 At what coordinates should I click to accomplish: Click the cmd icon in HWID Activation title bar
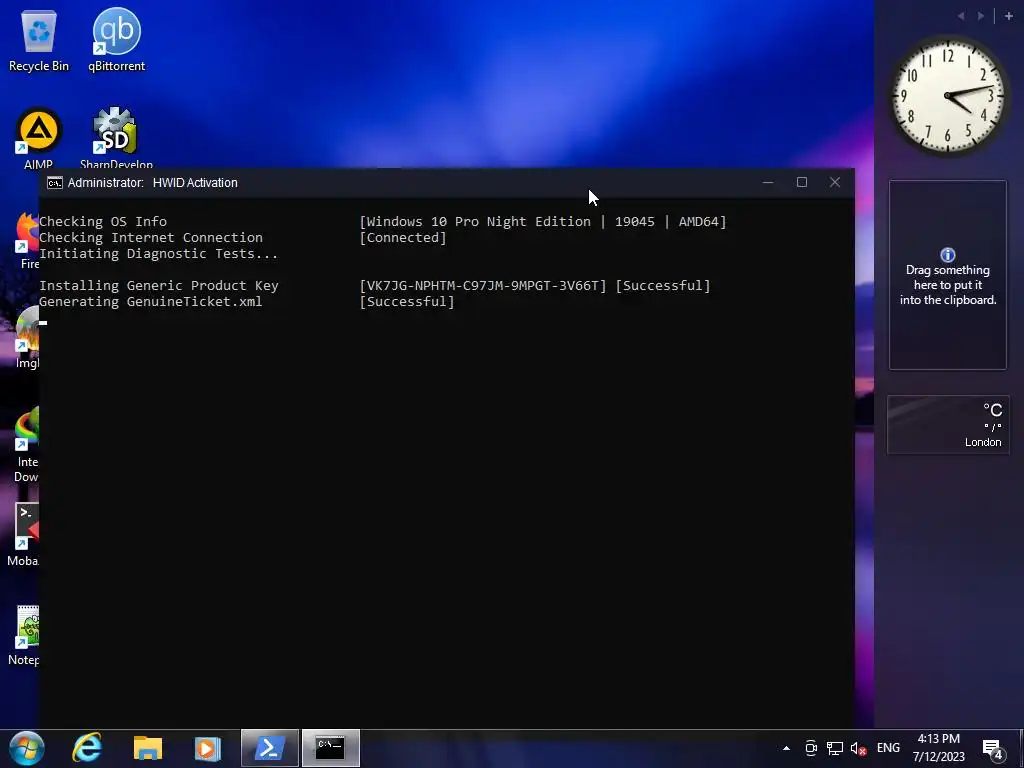pyautogui.click(x=55, y=183)
